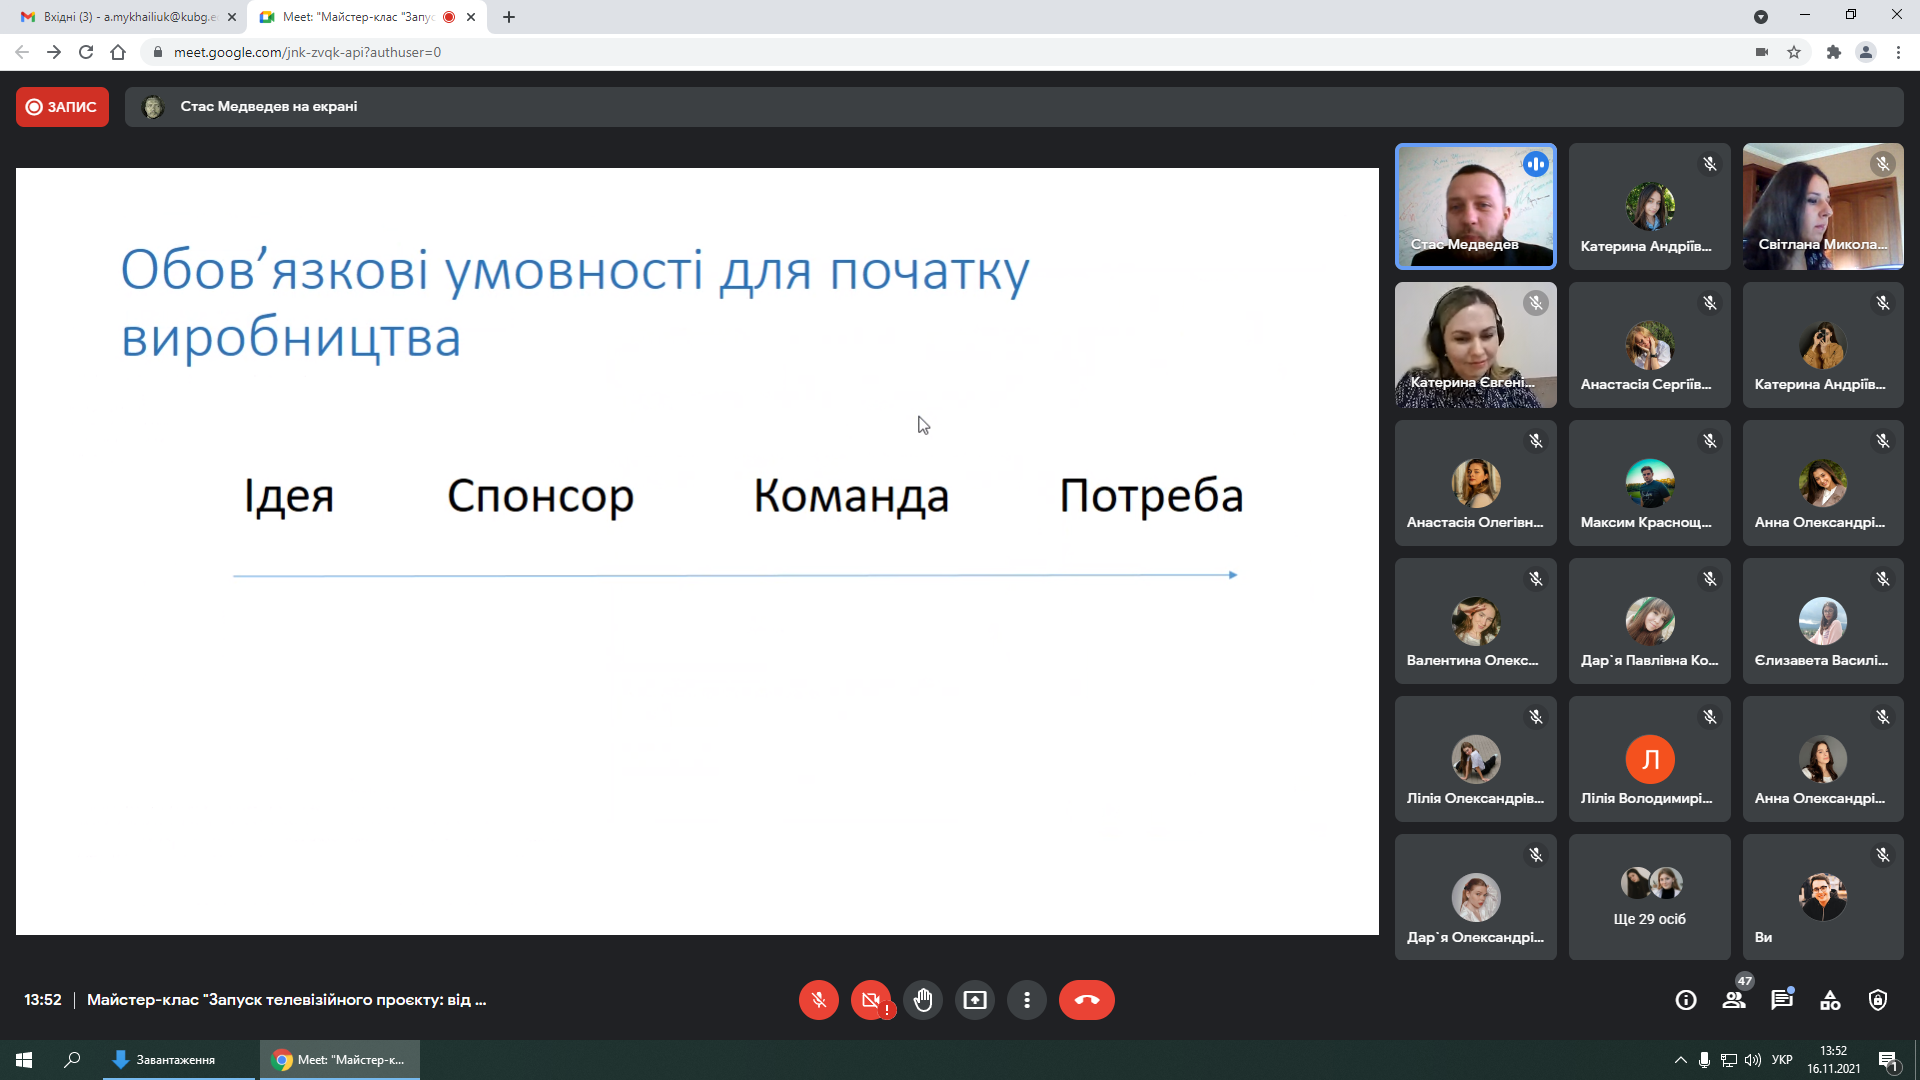Open the three-dot more options menu
Screen dimensions: 1920x1080
[x=1026, y=1000]
